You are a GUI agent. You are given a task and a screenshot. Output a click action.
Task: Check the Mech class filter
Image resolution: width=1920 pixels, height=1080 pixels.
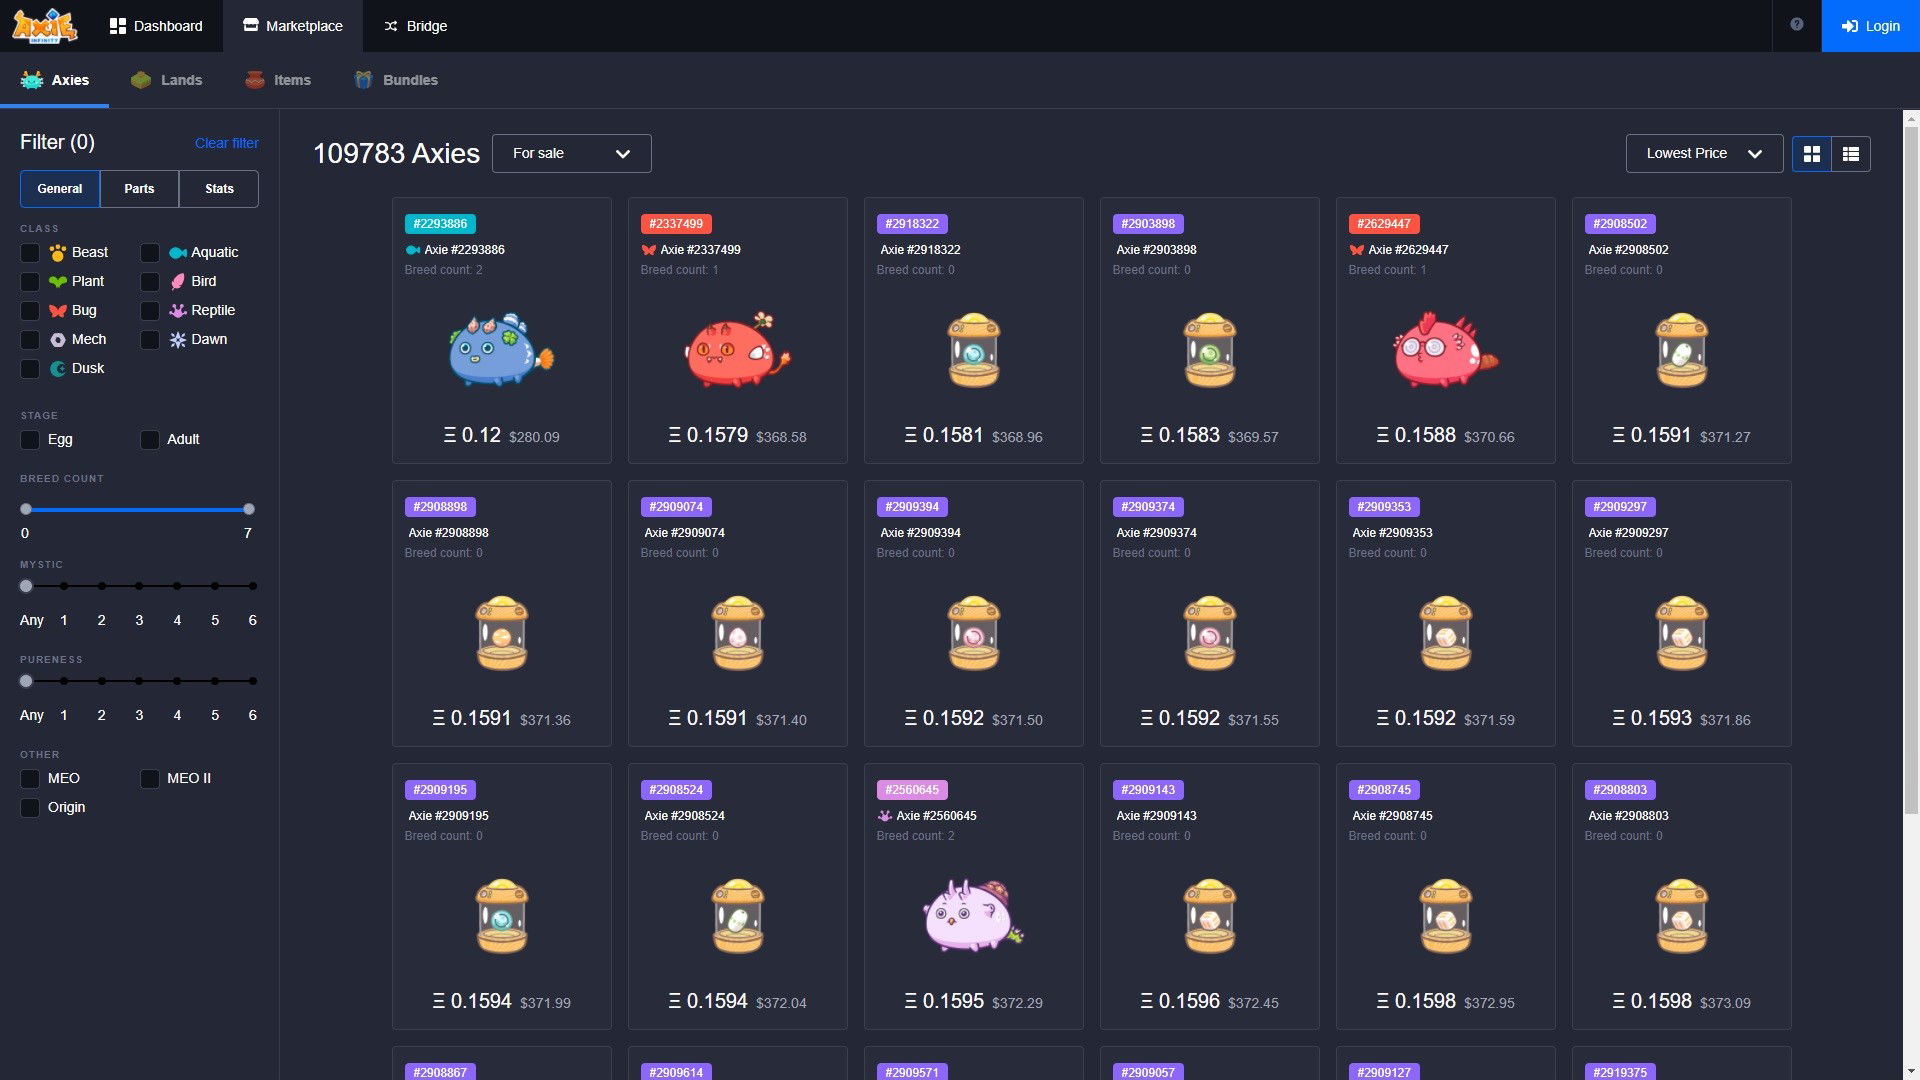[30, 339]
